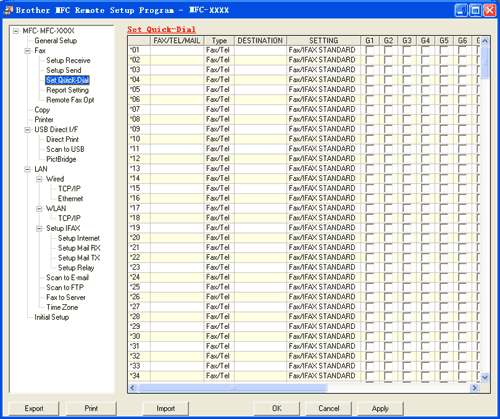Click the scroll down arrow of table

[x=485, y=377]
